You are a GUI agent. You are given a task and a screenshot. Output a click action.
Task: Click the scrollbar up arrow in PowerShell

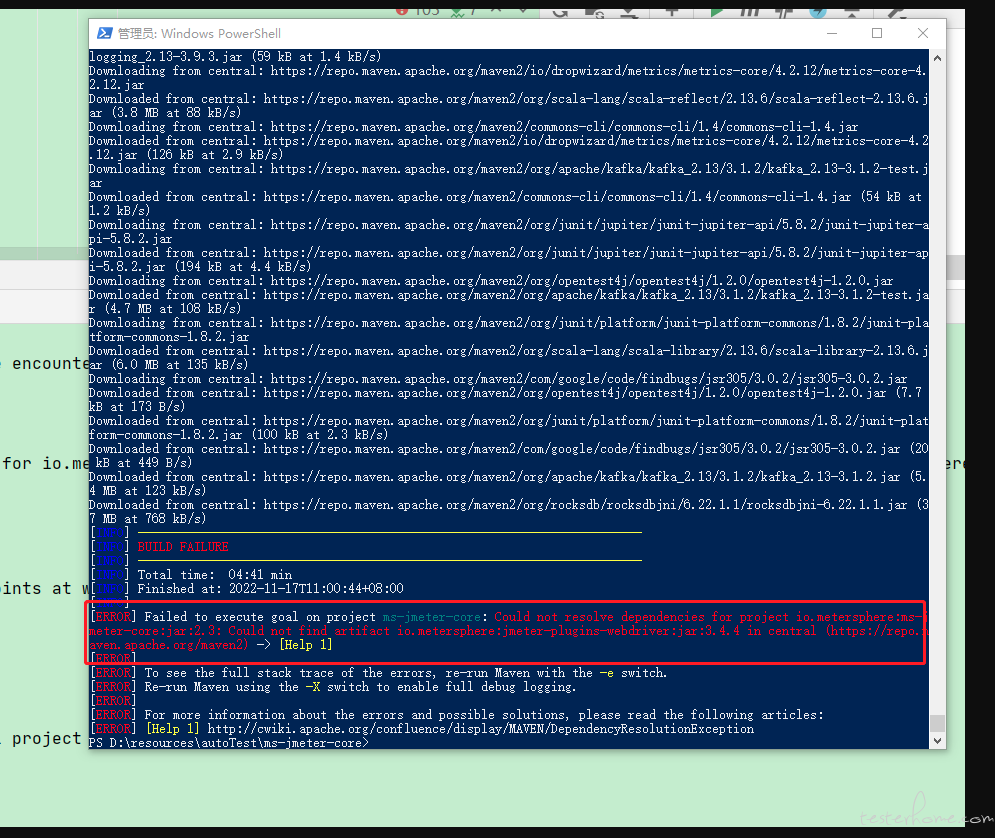937,58
